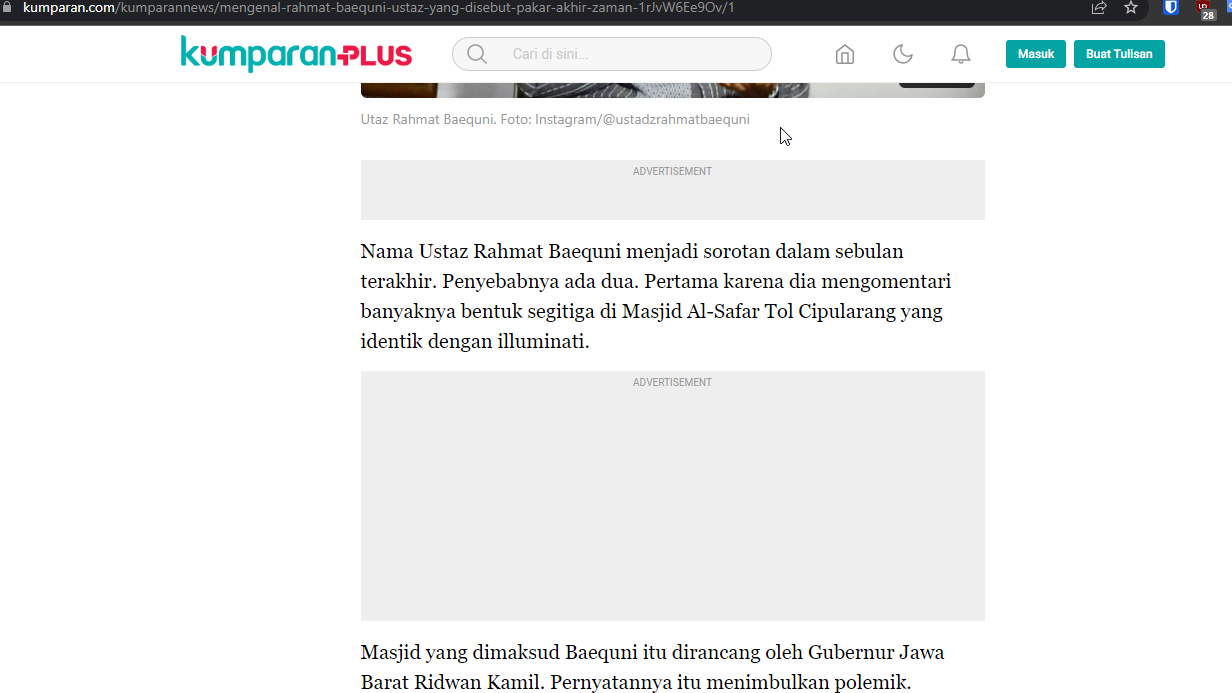The width and height of the screenshot is (1232, 693).
Task: Open notifications via the bell icon
Action: point(961,55)
